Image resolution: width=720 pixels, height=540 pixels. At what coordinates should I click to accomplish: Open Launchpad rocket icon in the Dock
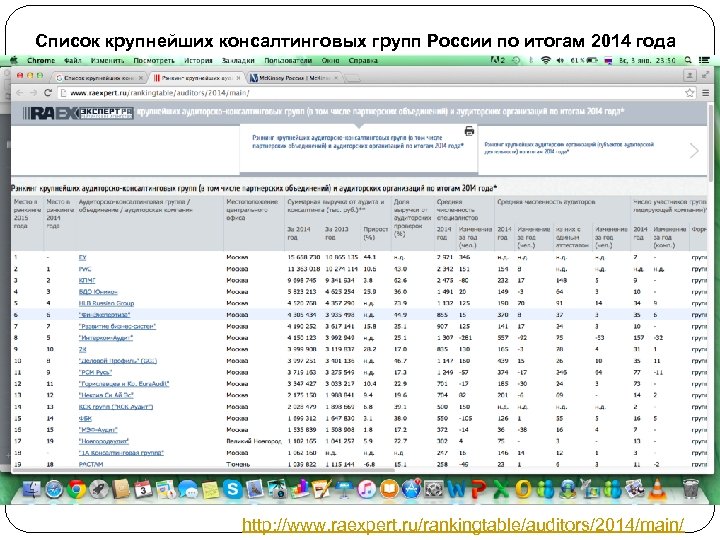(98, 489)
